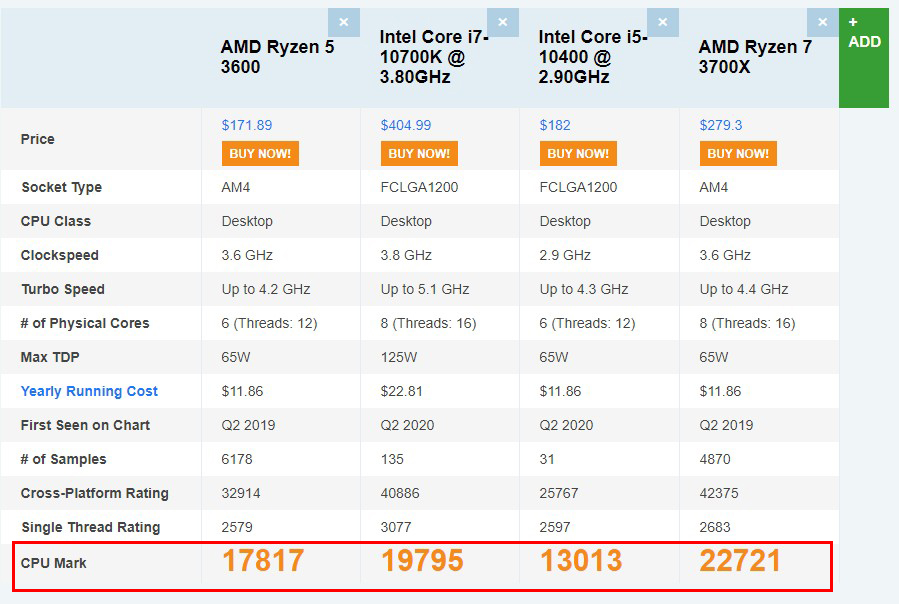Click the Clockspeed row label
Screen dimensions: 899x604
coord(60,255)
